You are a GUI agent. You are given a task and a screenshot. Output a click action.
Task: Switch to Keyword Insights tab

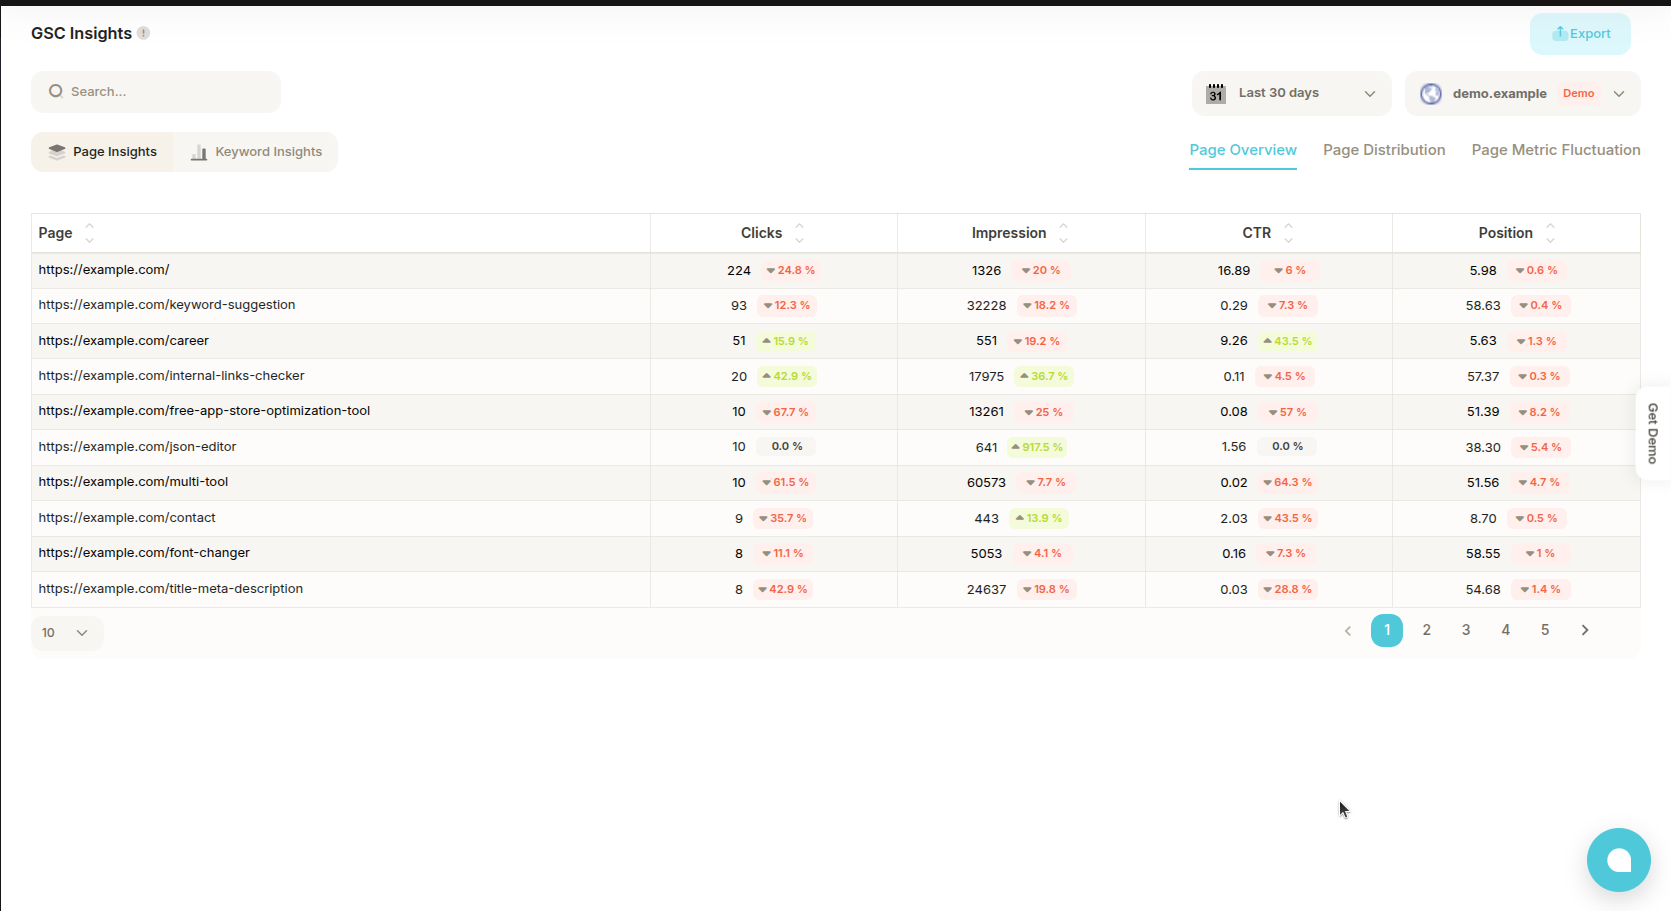[x=256, y=152]
